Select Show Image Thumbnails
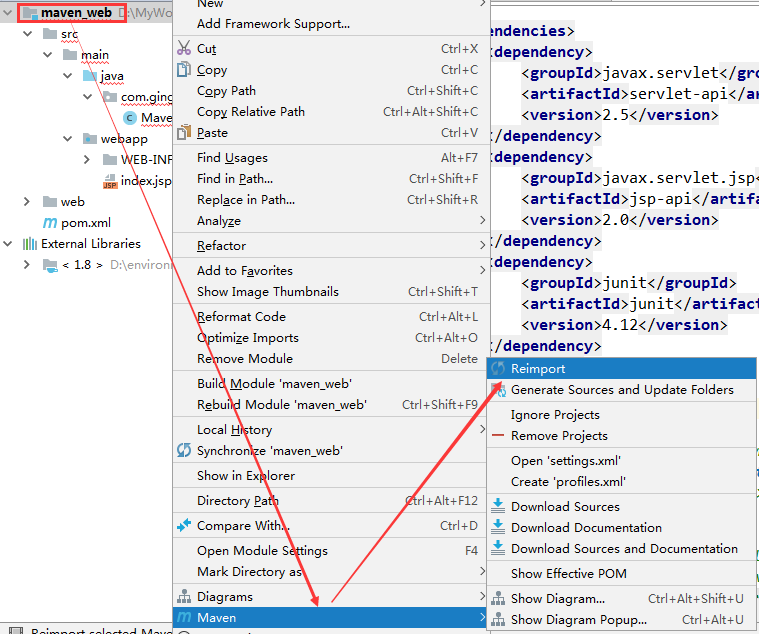 pyautogui.click(x=331, y=291)
